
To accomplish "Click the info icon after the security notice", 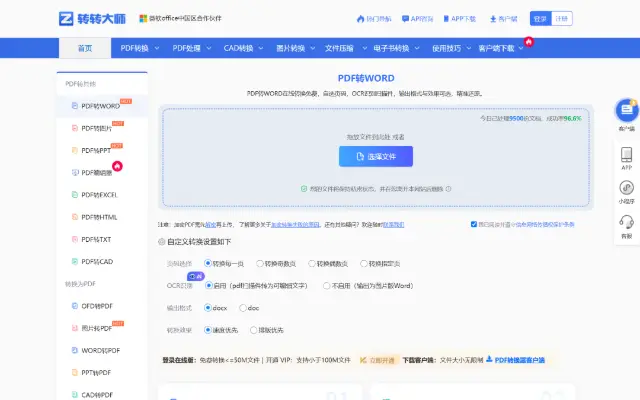I will click(x=449, y=189).
